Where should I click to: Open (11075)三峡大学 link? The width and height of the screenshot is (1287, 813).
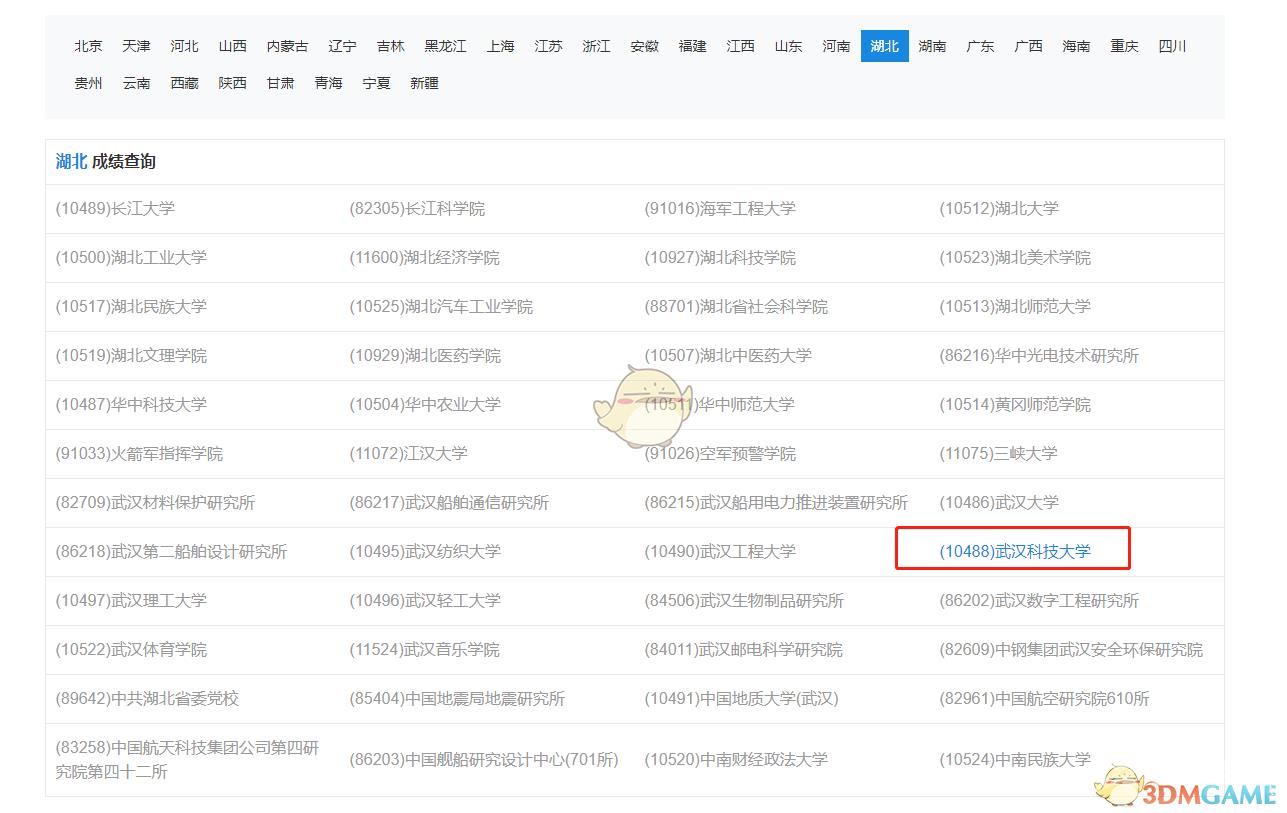[998, 454]
